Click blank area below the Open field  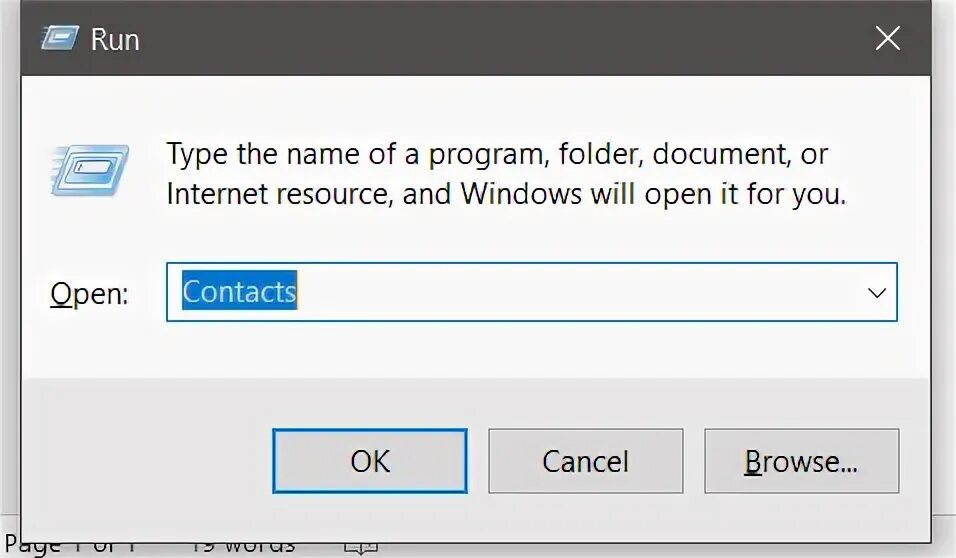(x=530, y=349)
